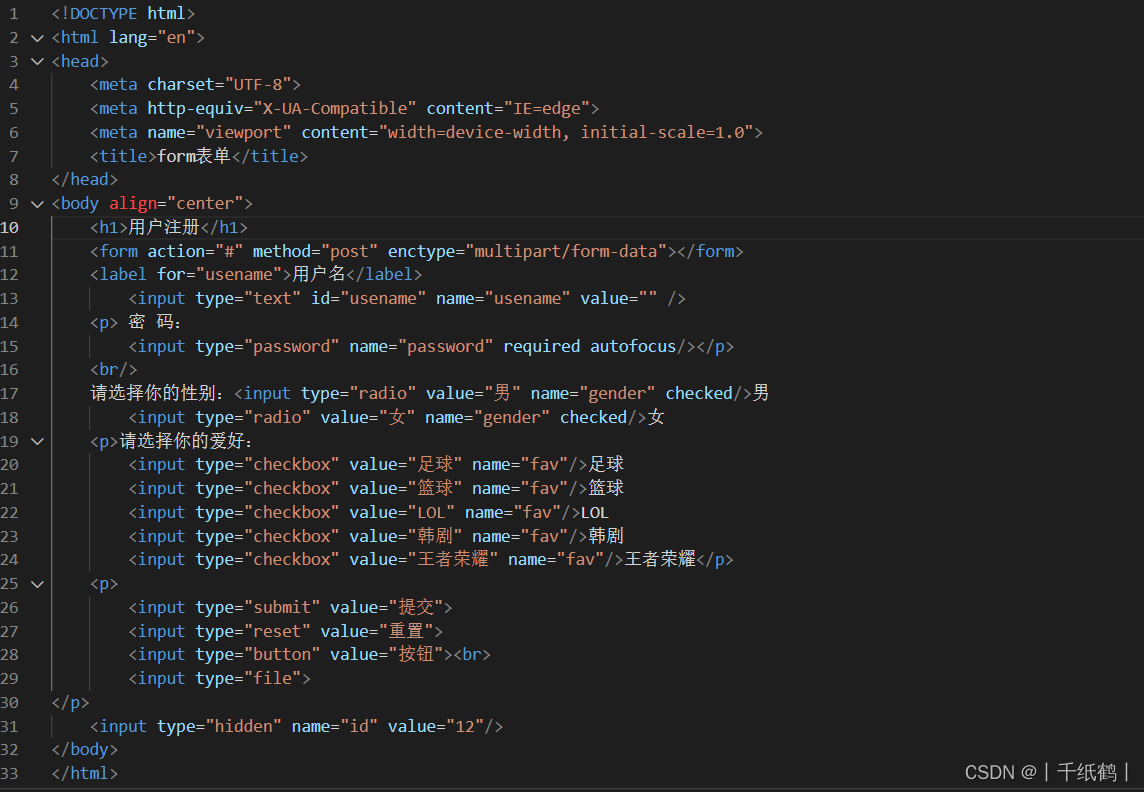Click the label text 用户名
This screenshot has width=1144, height=792.
click(x=319, y=274)
